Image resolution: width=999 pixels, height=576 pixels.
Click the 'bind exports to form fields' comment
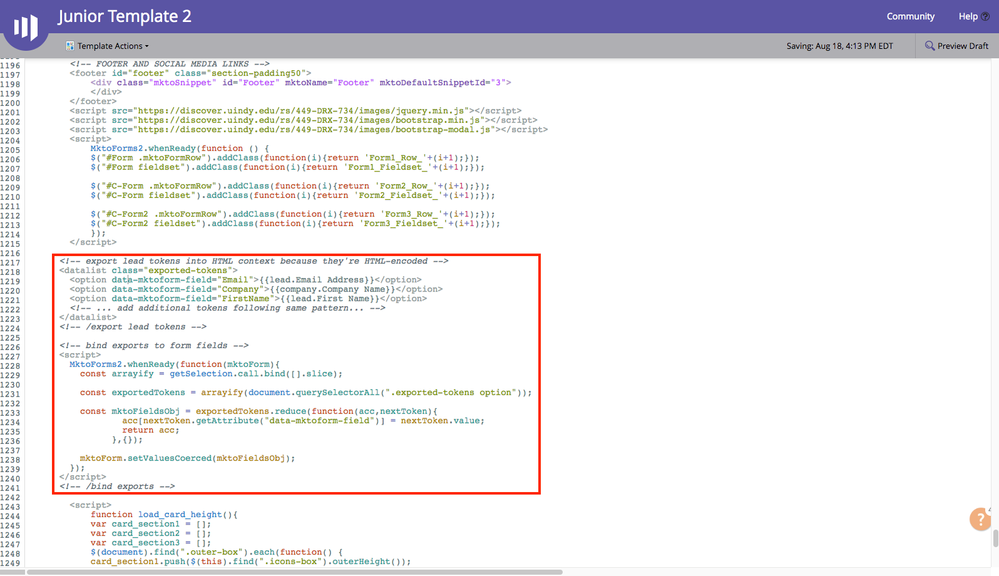coord(154,346)
